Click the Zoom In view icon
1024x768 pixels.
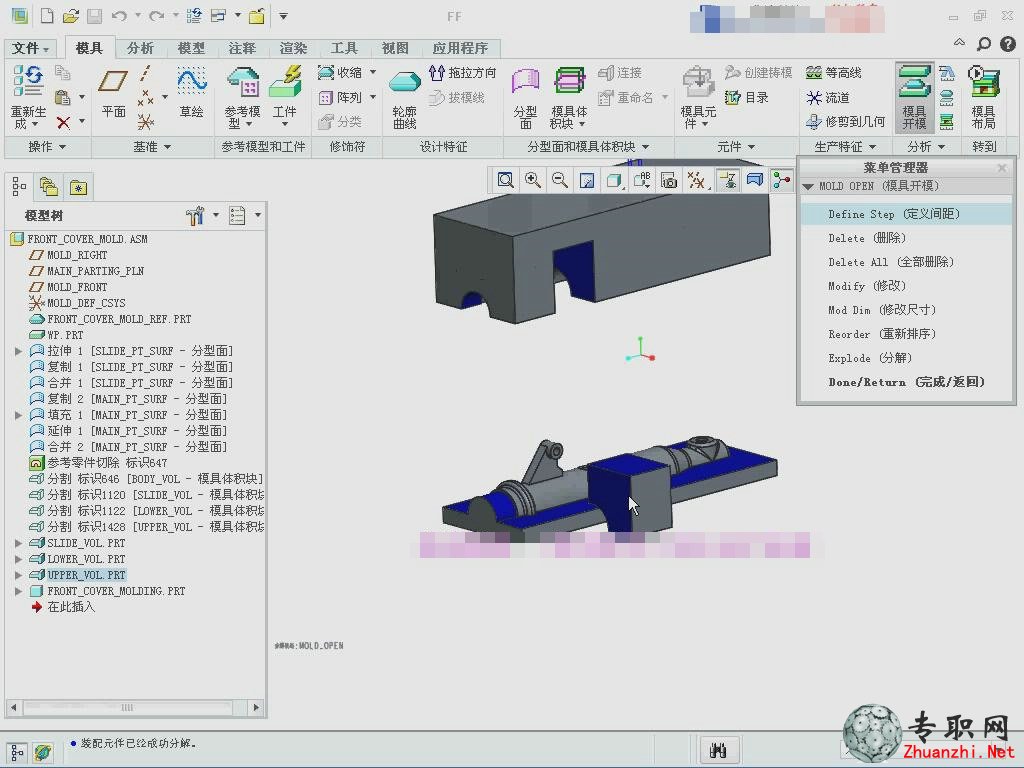533,180
